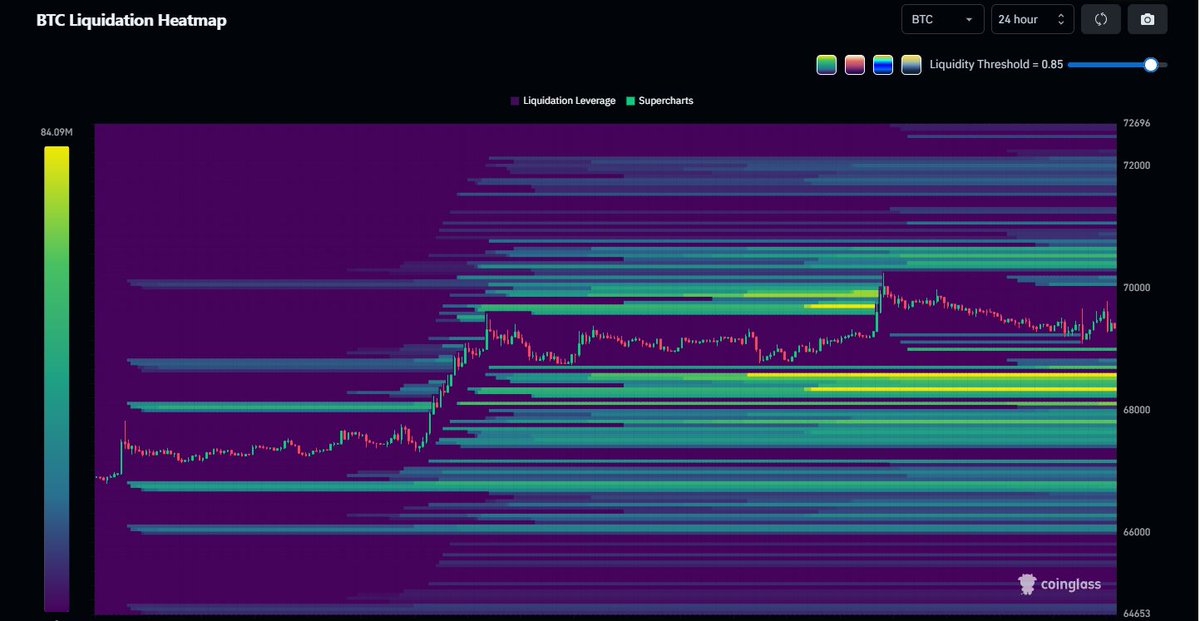Open the 24 hour timeframe selector
The width and height of the screenshot is (1200, 621).
[x=1033, y=19]
